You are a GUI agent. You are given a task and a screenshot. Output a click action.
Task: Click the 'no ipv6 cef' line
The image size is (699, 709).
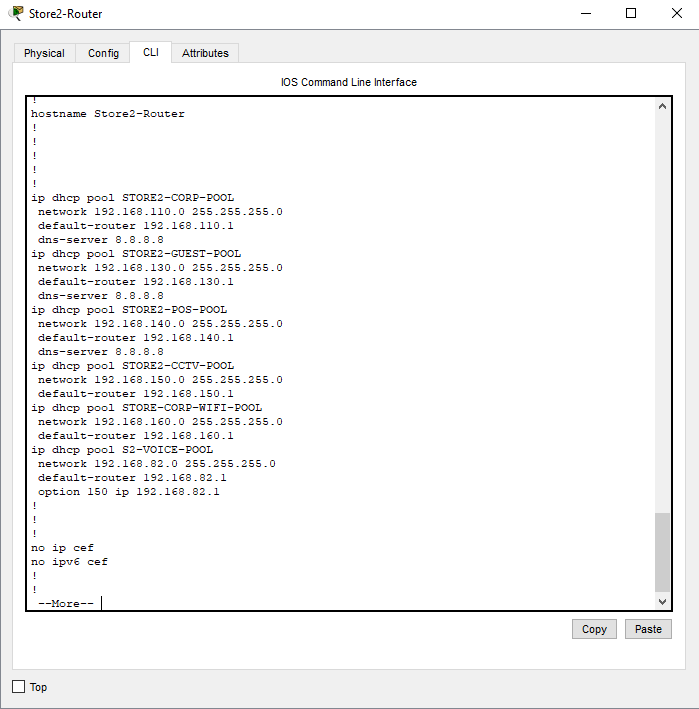tap(69, 562)
